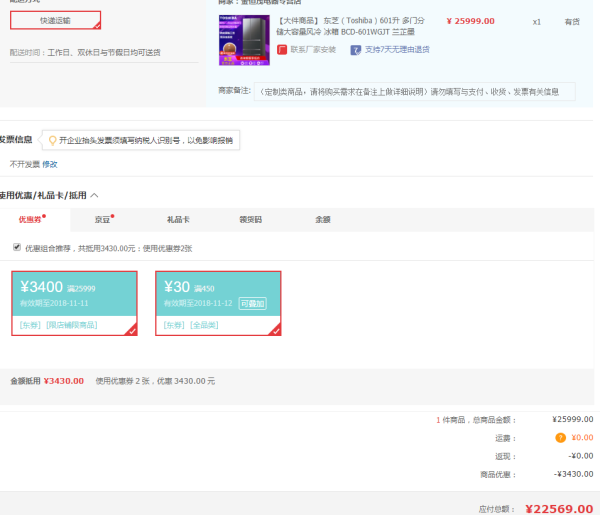Click the 使用优惠券 2 张 summary text
The width and height of the screenshot is (600, 515).
[155, 381]
